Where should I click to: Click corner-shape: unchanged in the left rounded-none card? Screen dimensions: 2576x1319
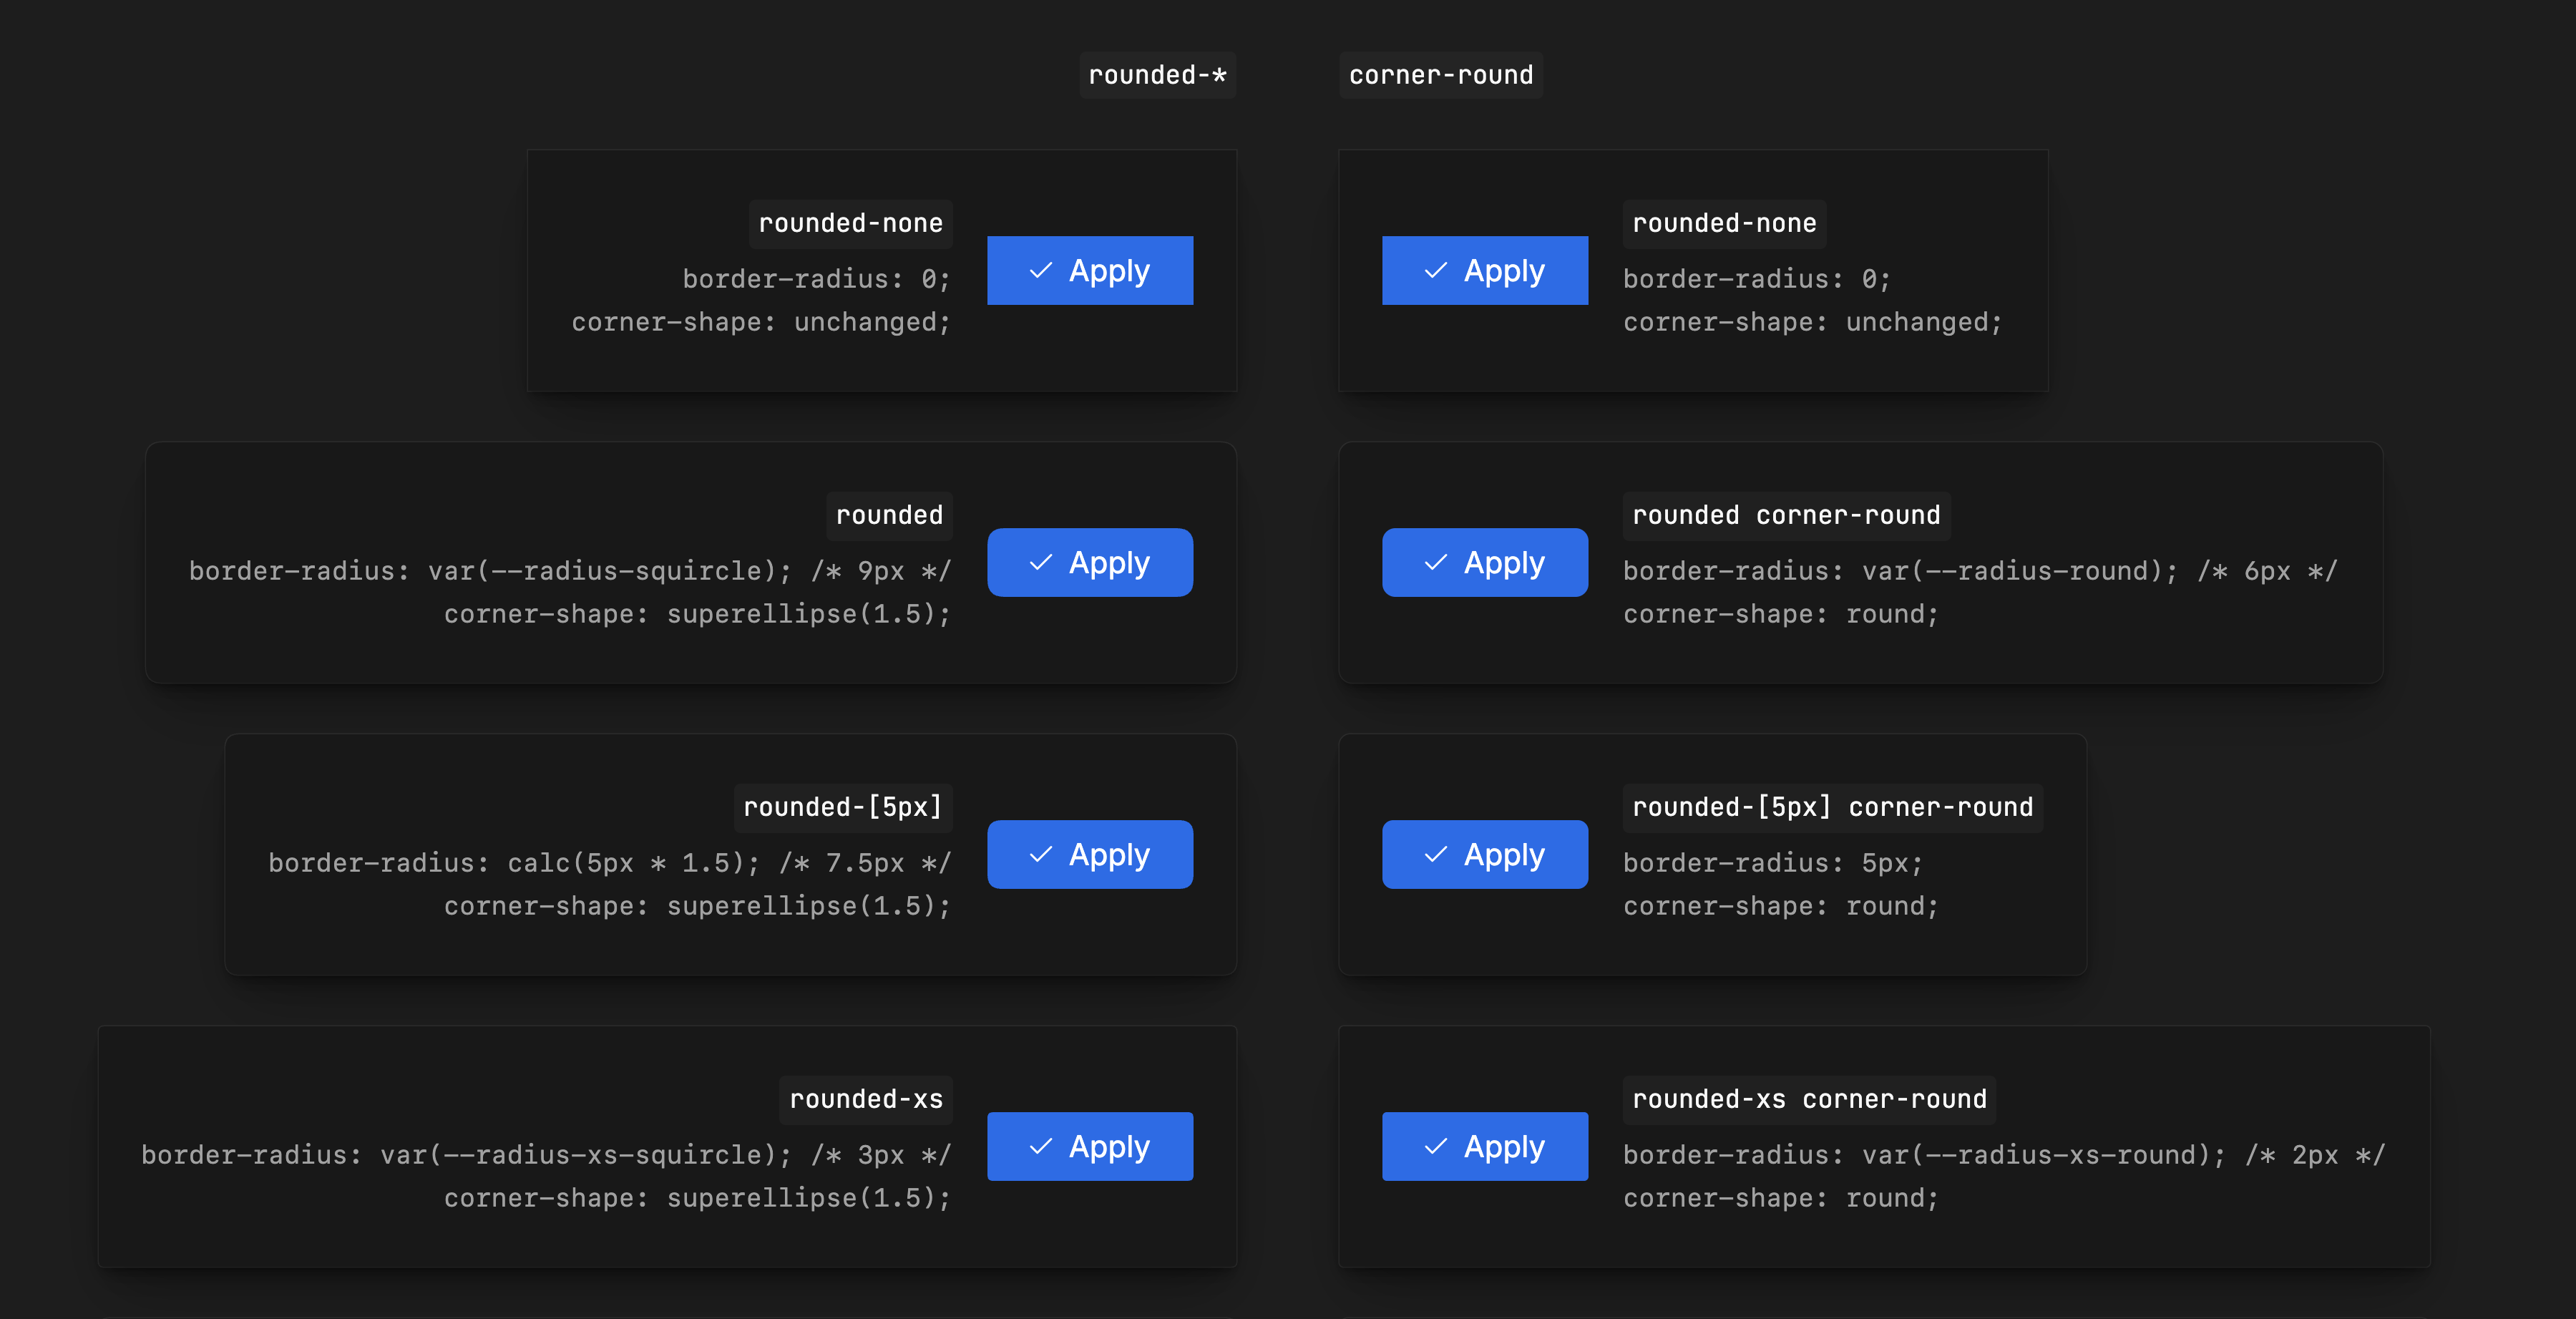tap(761, 322)
